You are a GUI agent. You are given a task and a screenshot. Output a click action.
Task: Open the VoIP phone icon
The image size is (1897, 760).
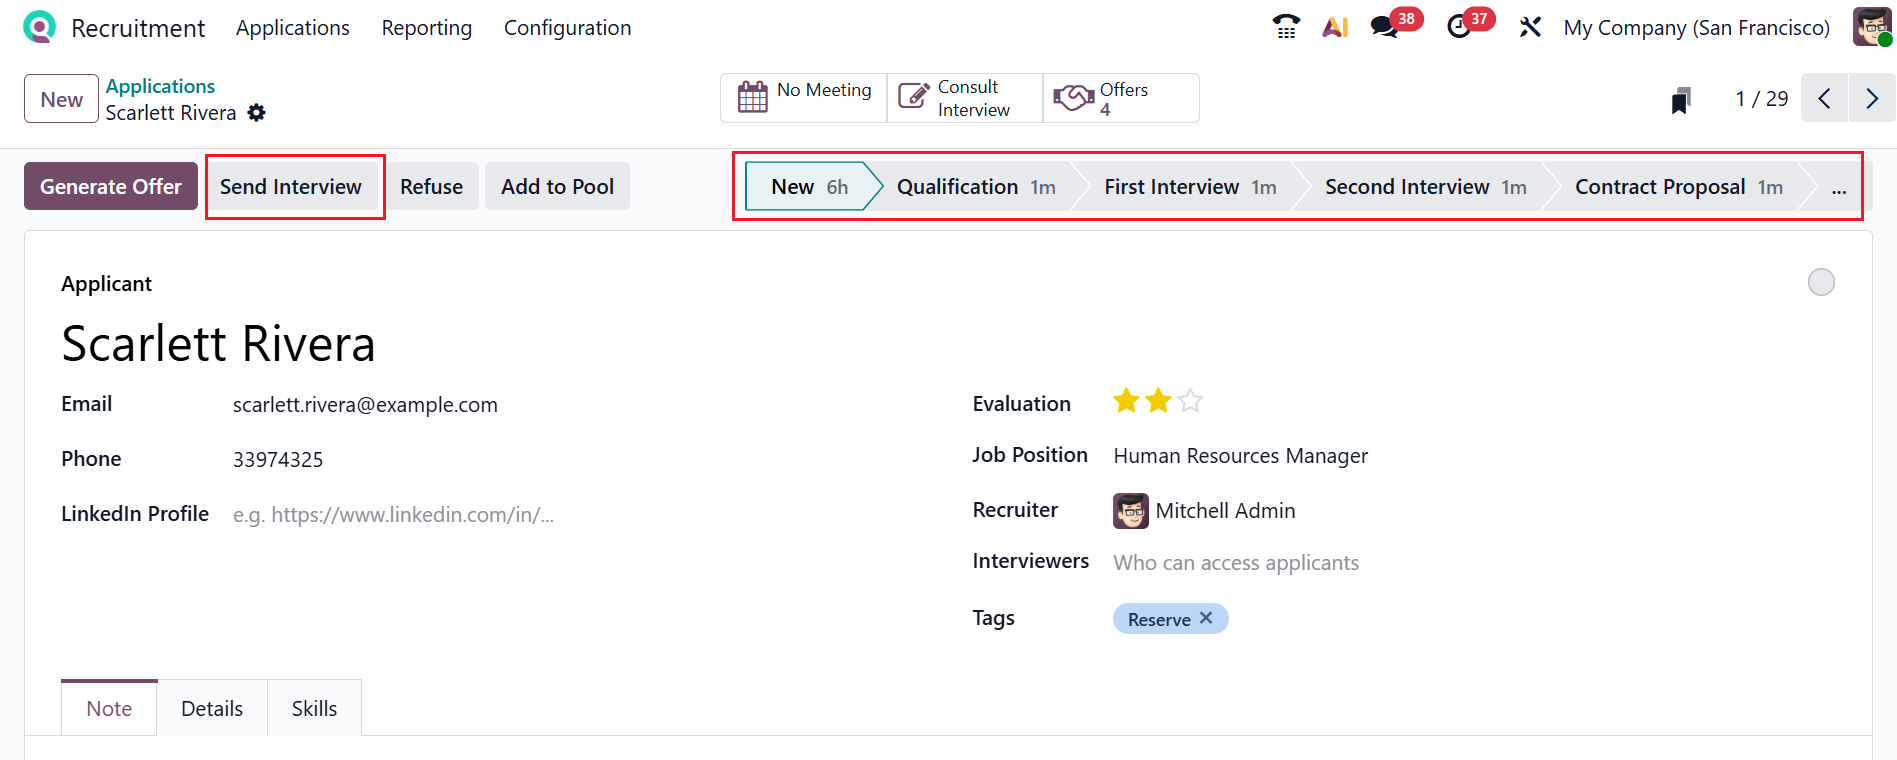[x=1286, y=27]
